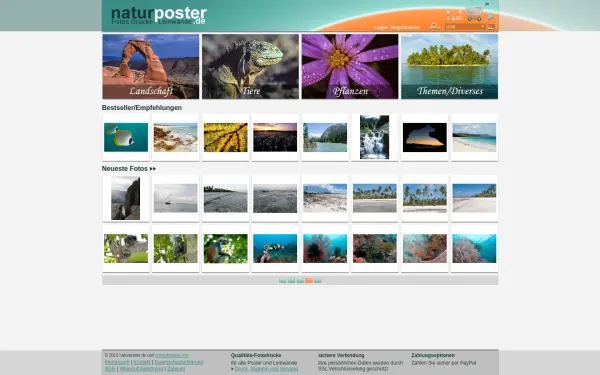Image resolution: width=600 pixels, height=375 pixels.
Task: Open the tall palms blue sky thumbnail
Action: 425,198
